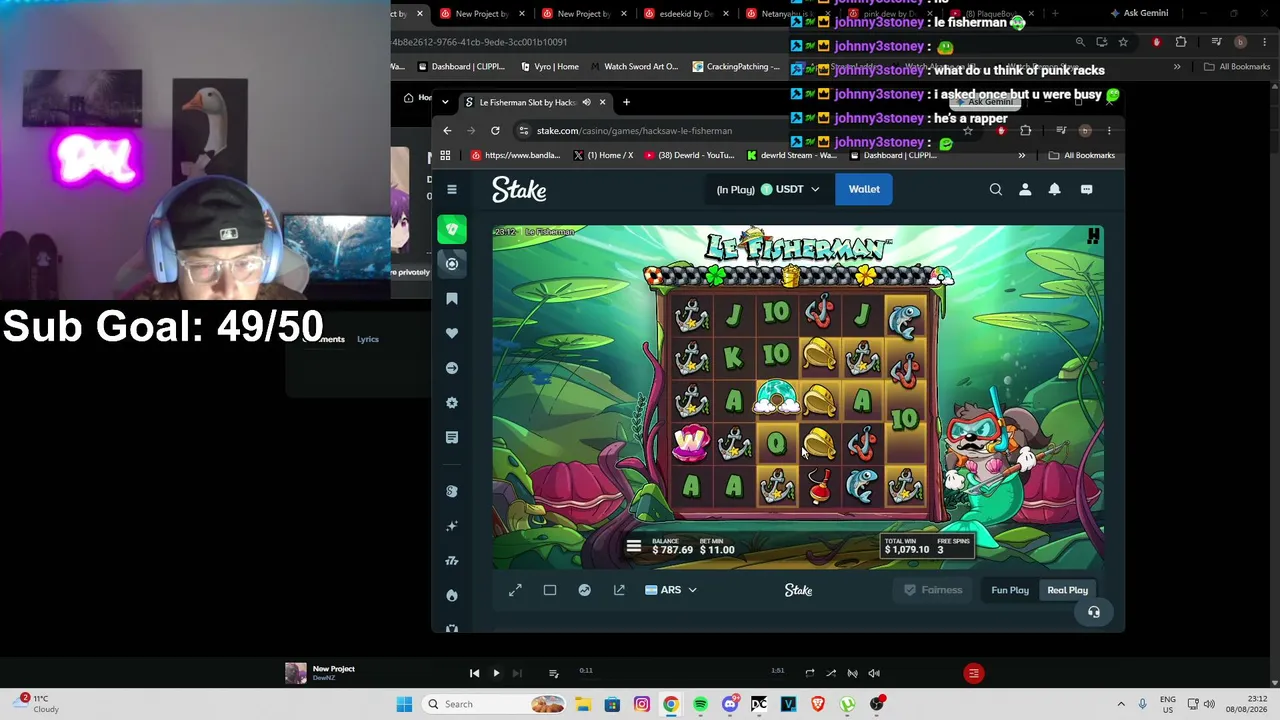Show more bookmarks in the front browser
The width and height of the screenshot is (1280, 720).
(x=1021, y=155)
